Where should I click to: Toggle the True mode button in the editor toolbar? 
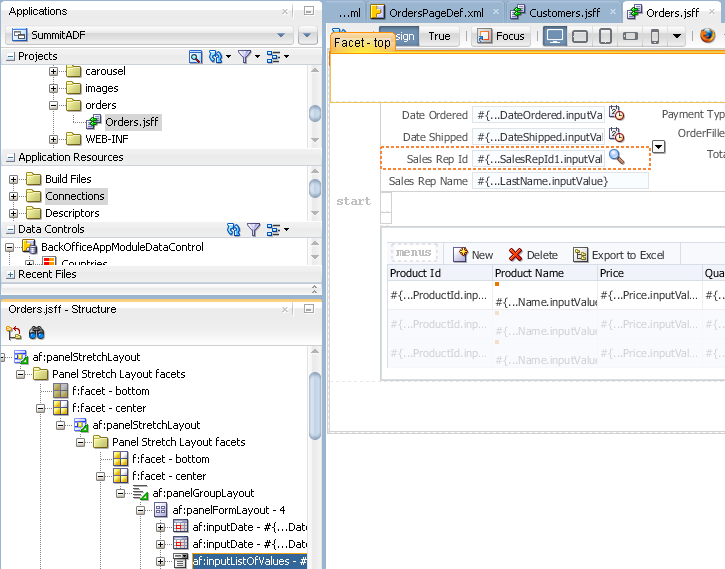439,36
